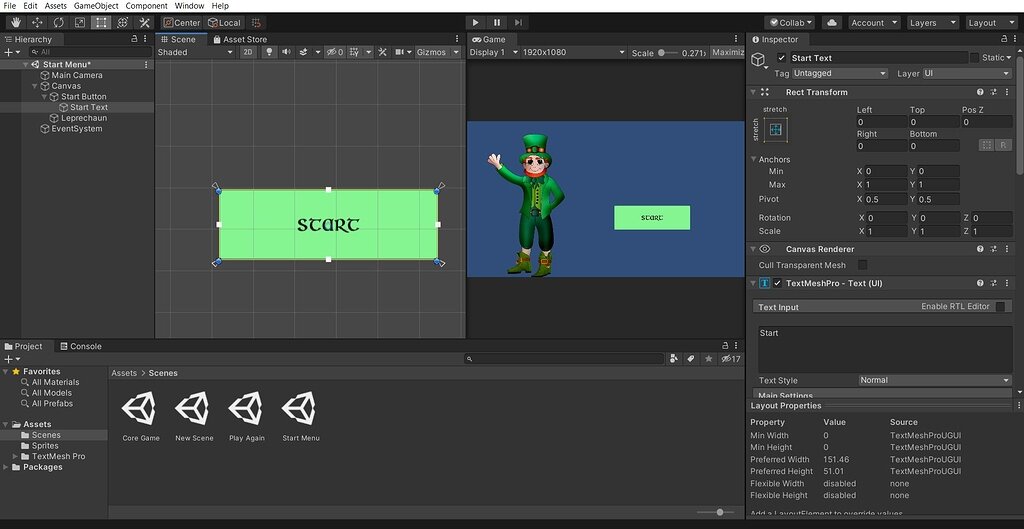Open Tag Untagged dropdown

coord(840,73)
